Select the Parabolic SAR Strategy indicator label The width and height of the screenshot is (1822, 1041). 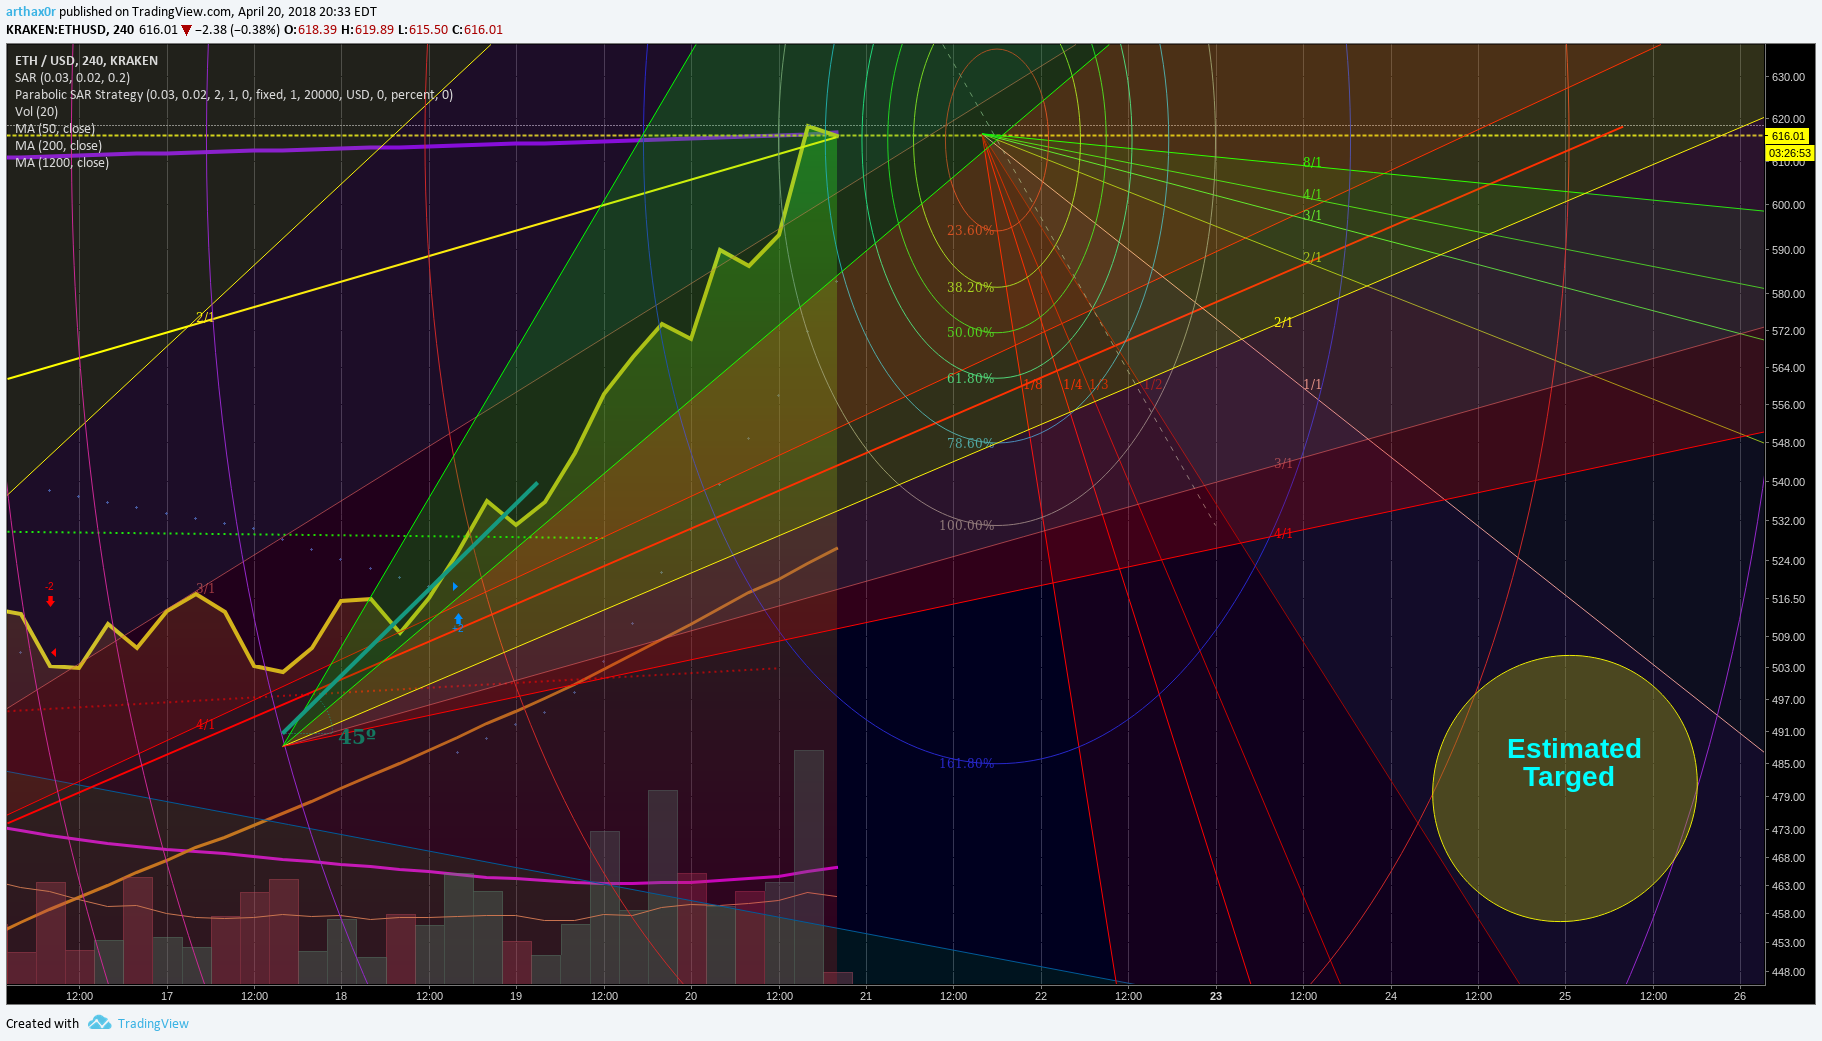[234, 95]
